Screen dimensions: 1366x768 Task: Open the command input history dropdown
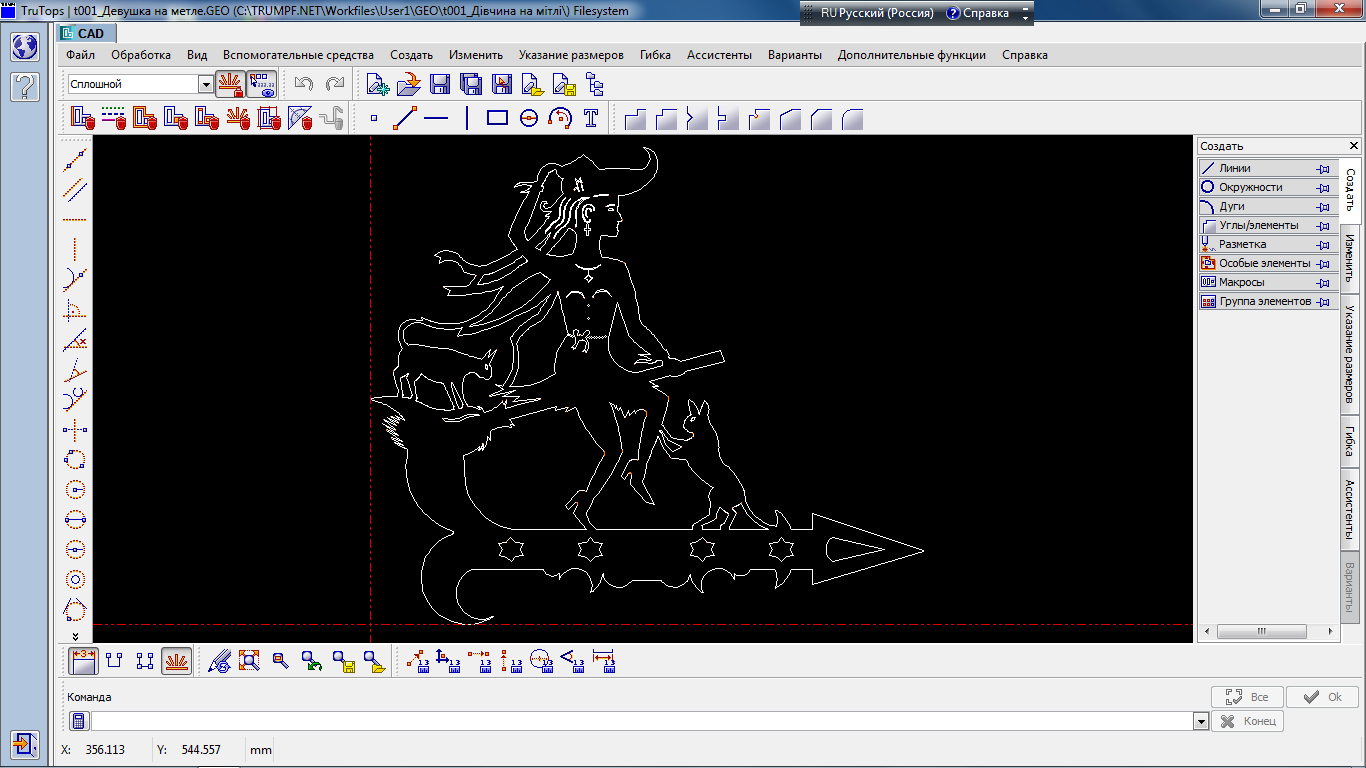tap(1201, 721)
